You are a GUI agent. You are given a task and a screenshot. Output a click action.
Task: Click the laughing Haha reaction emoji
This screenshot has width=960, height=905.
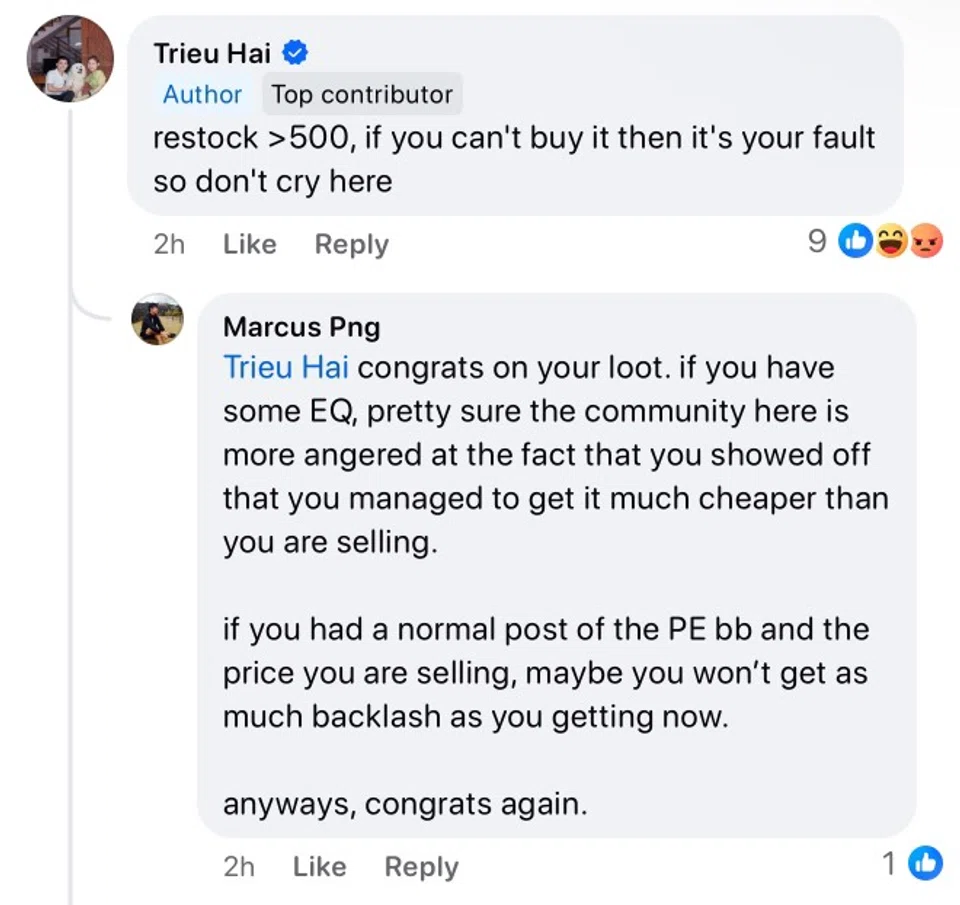click(890, 241)
